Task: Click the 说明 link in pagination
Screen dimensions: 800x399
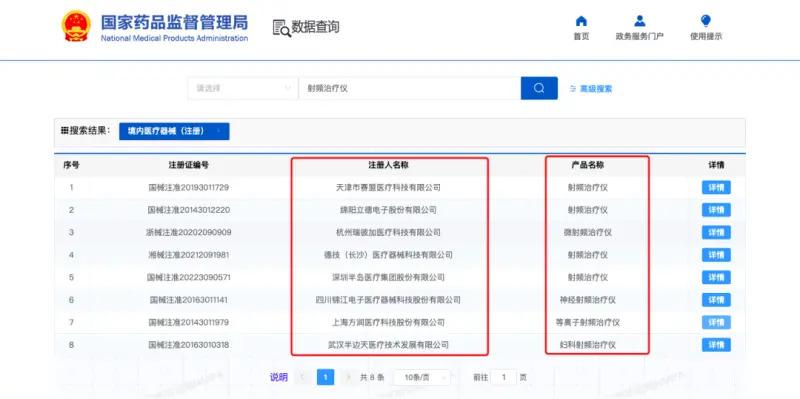Action: 279,378
